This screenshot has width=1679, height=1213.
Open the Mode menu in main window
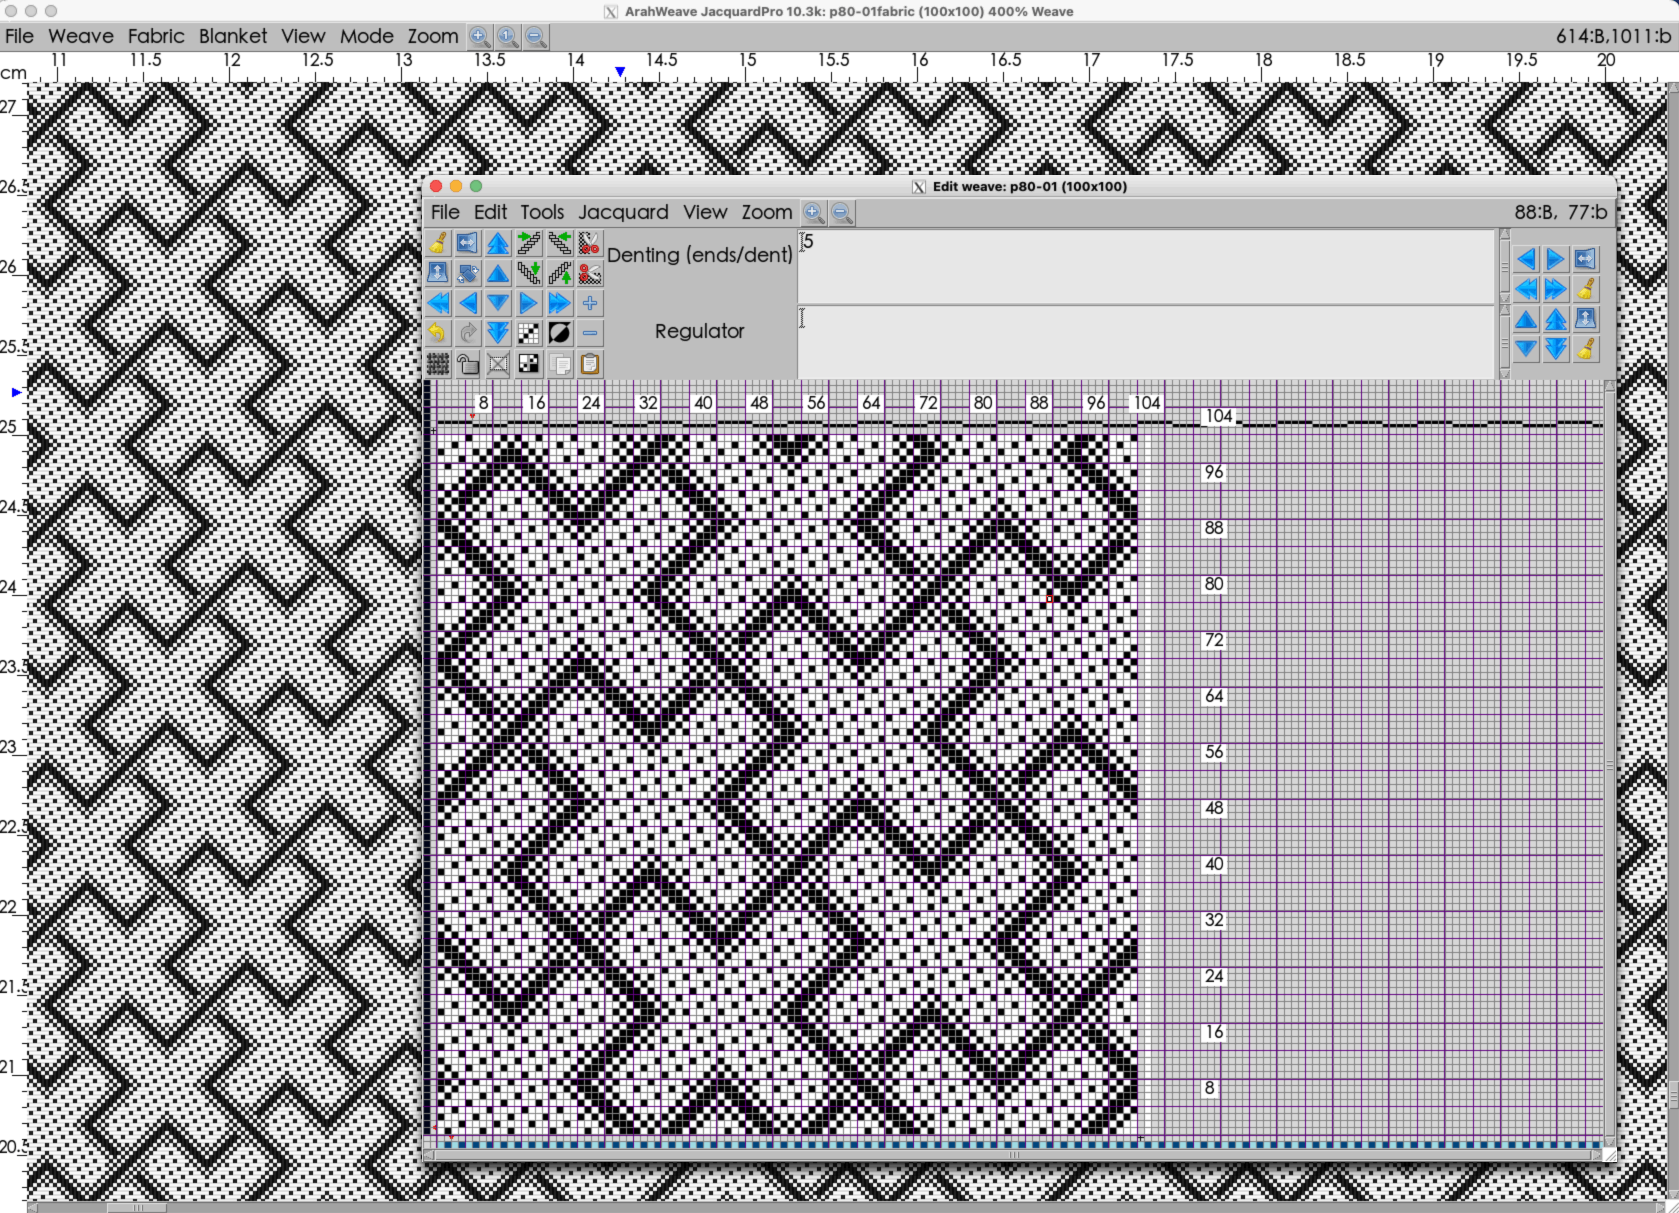[366, 36]
